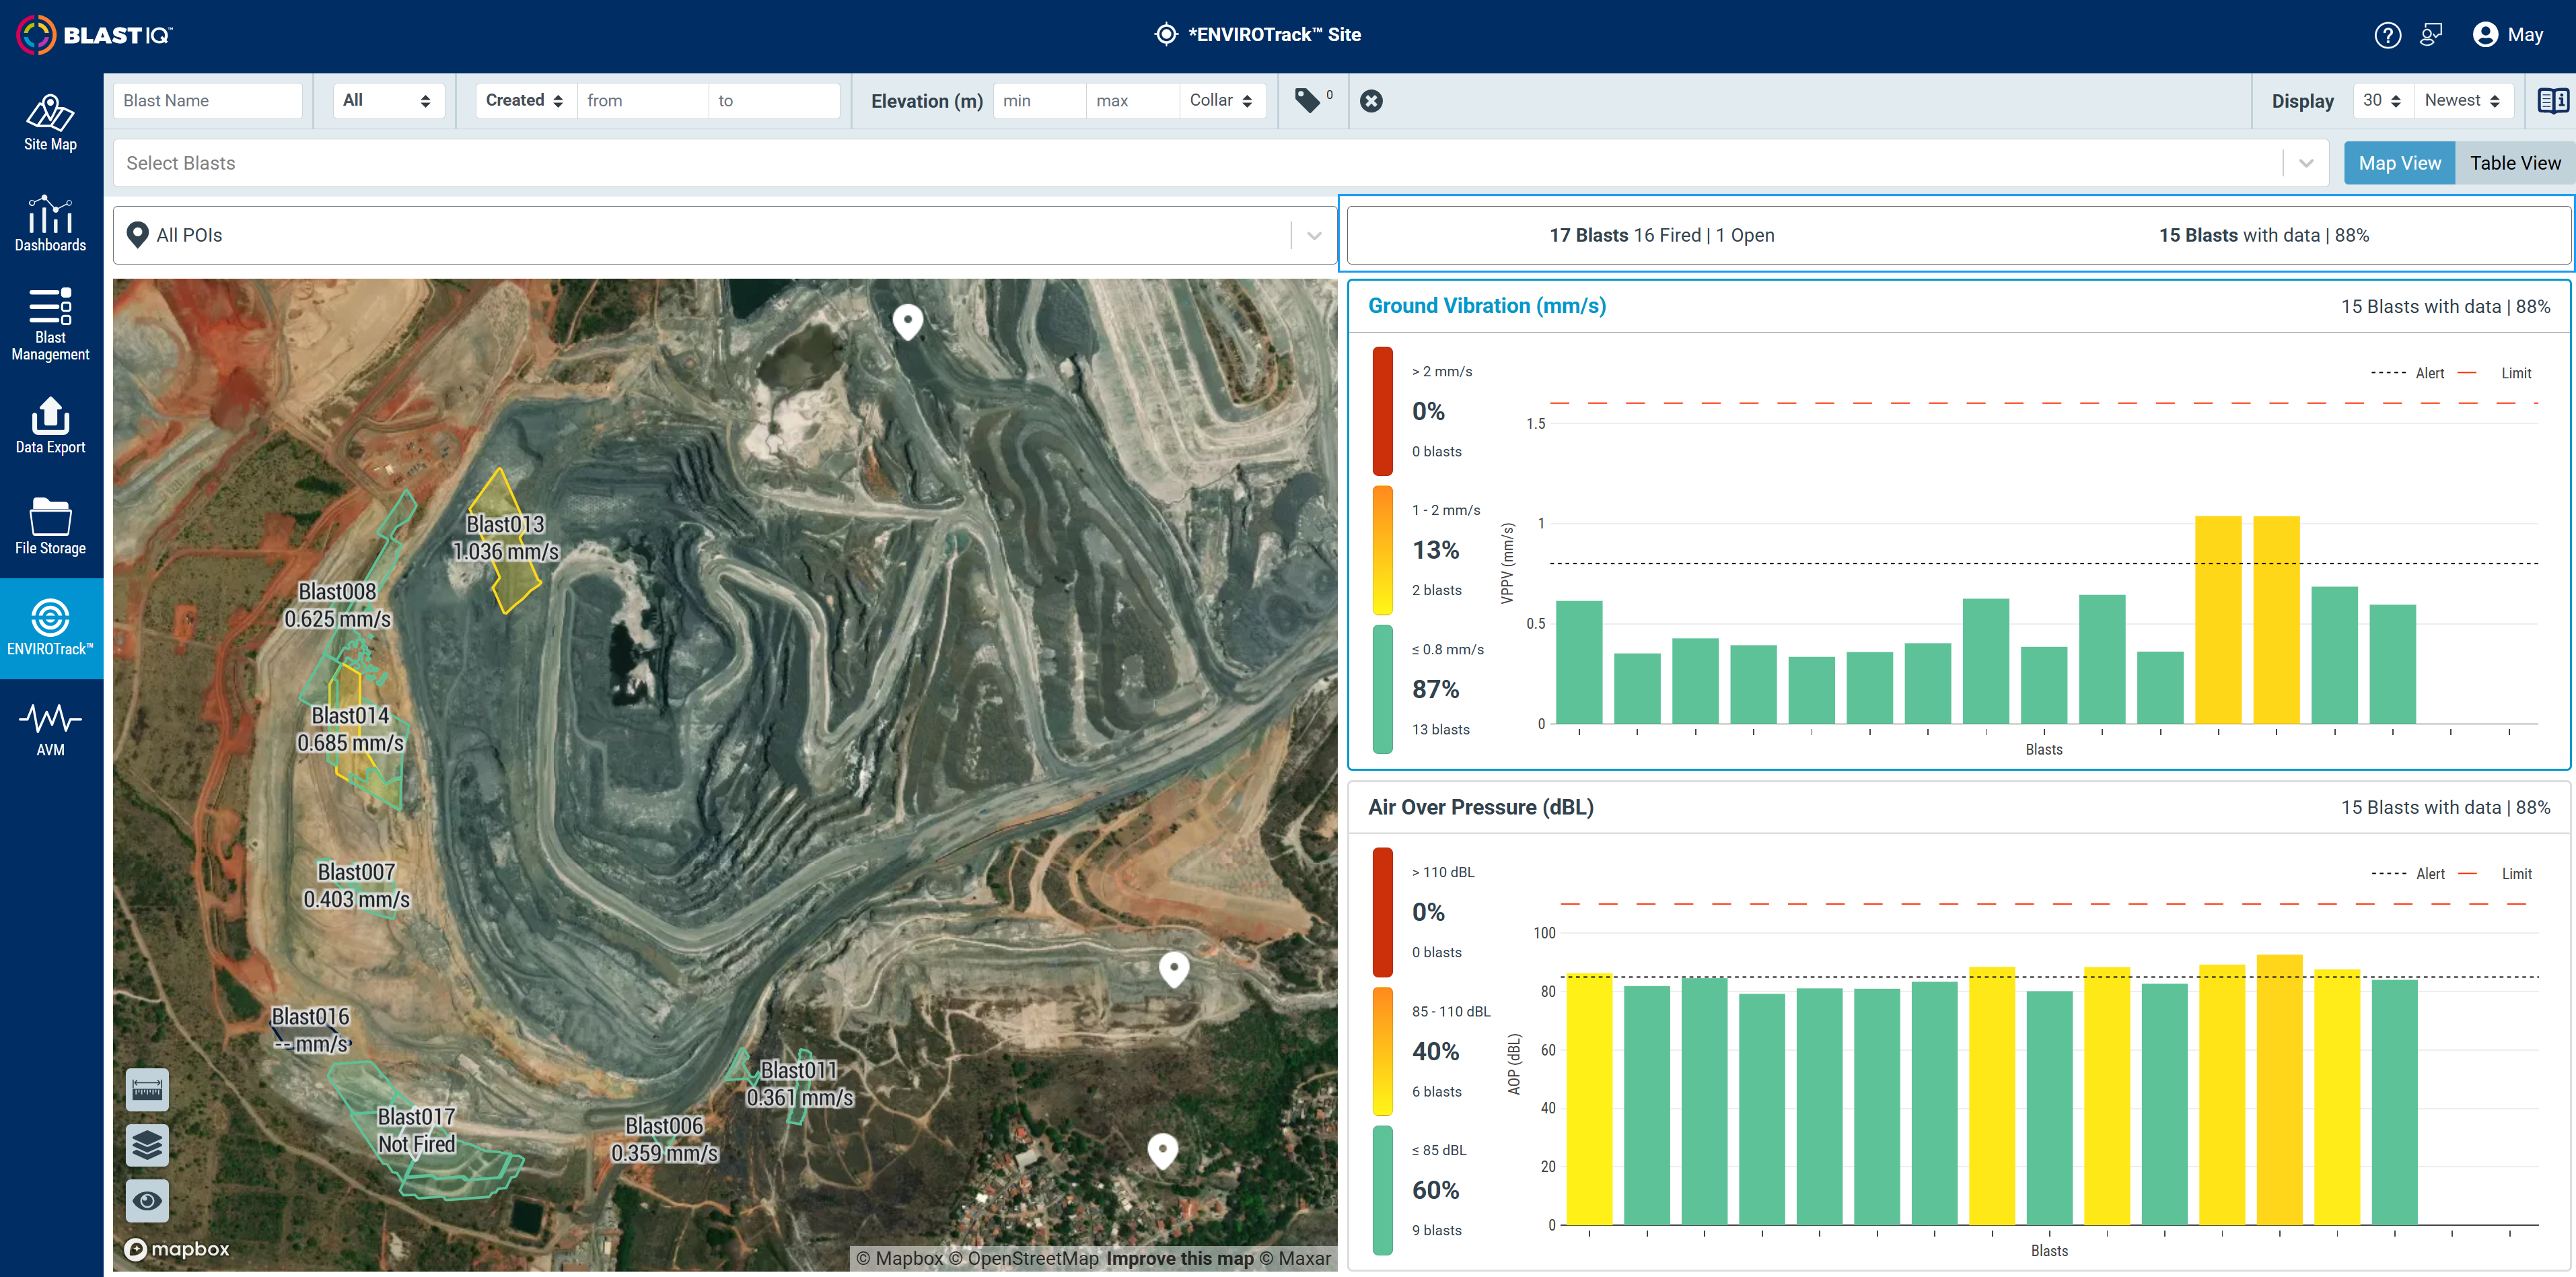Viewport: 2576px width, 1277px height.
Task: Select the Blast006 map label
Action: [x=664, y=1139]
